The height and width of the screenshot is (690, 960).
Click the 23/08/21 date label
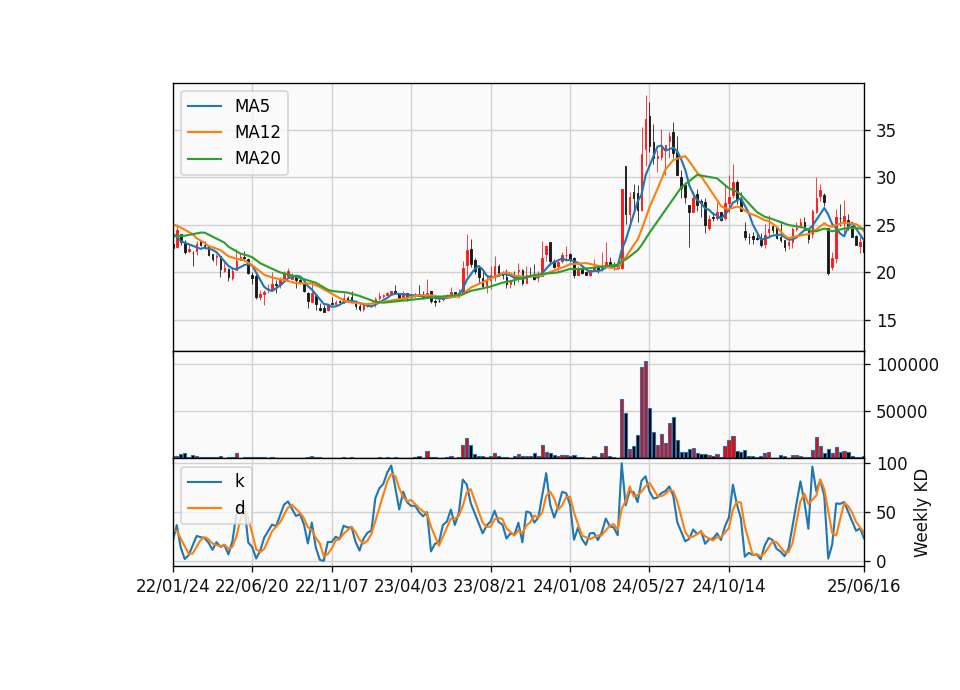(490, 586)
